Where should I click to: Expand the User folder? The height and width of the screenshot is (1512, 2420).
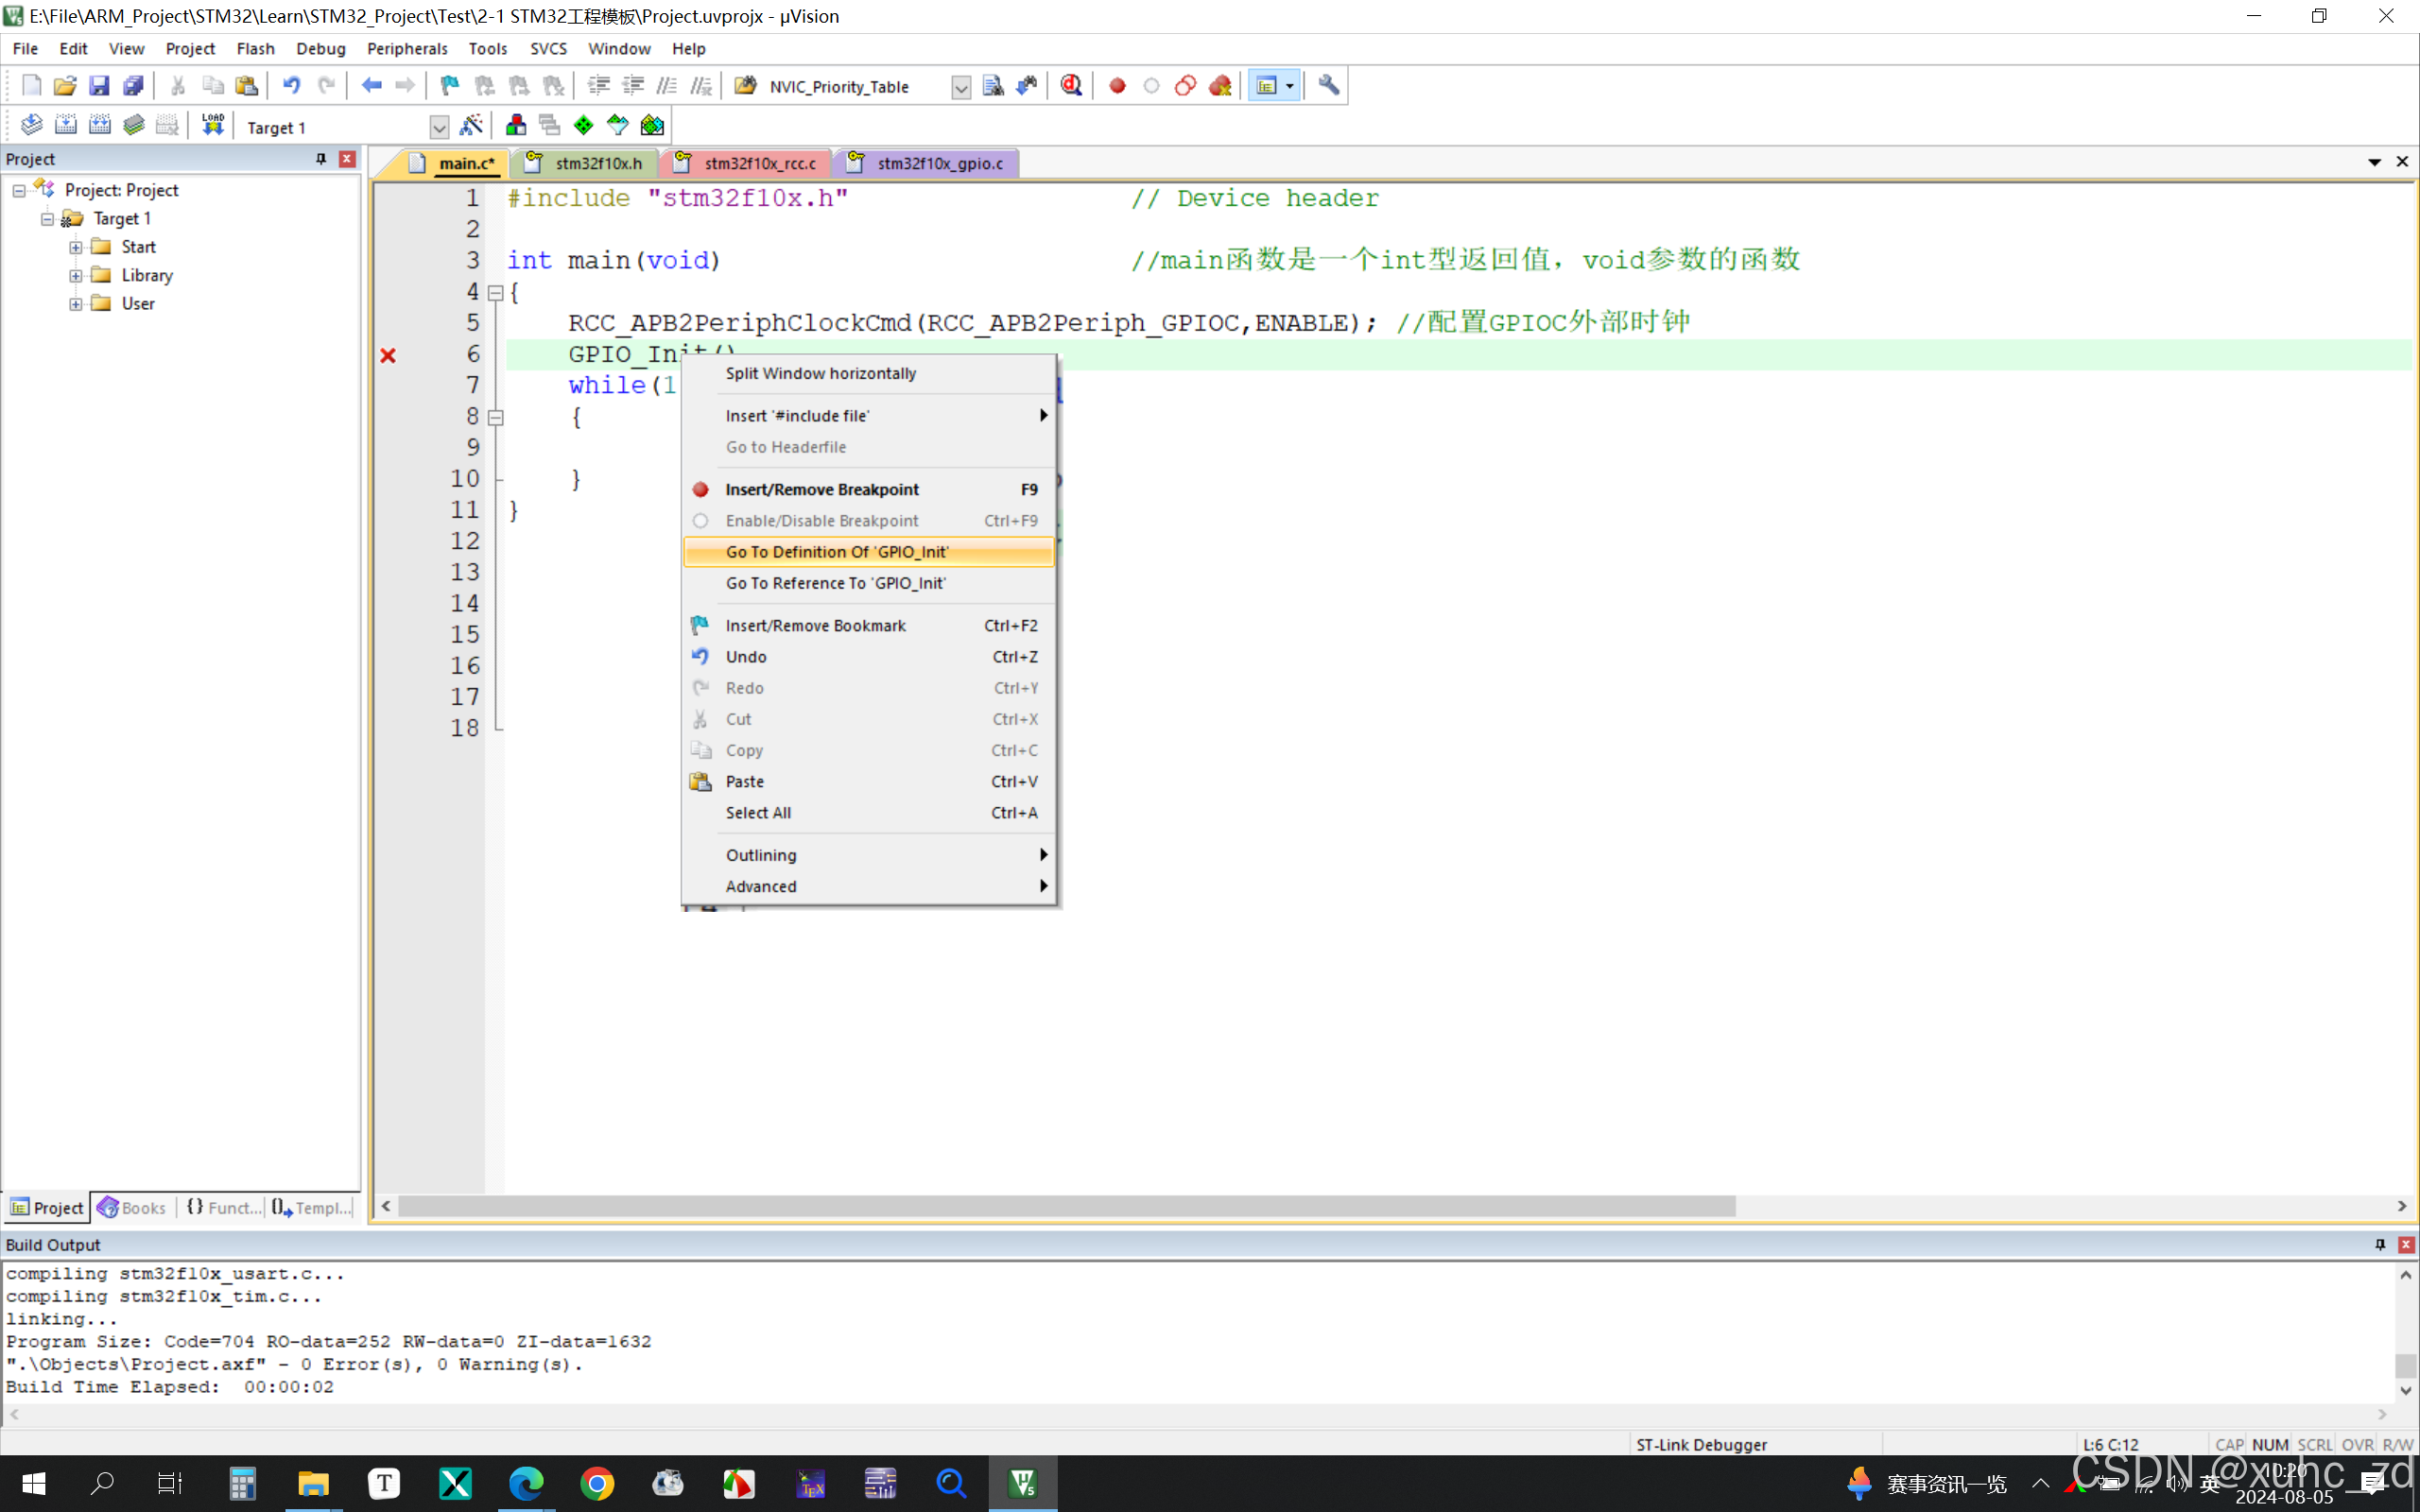(76, 304)
